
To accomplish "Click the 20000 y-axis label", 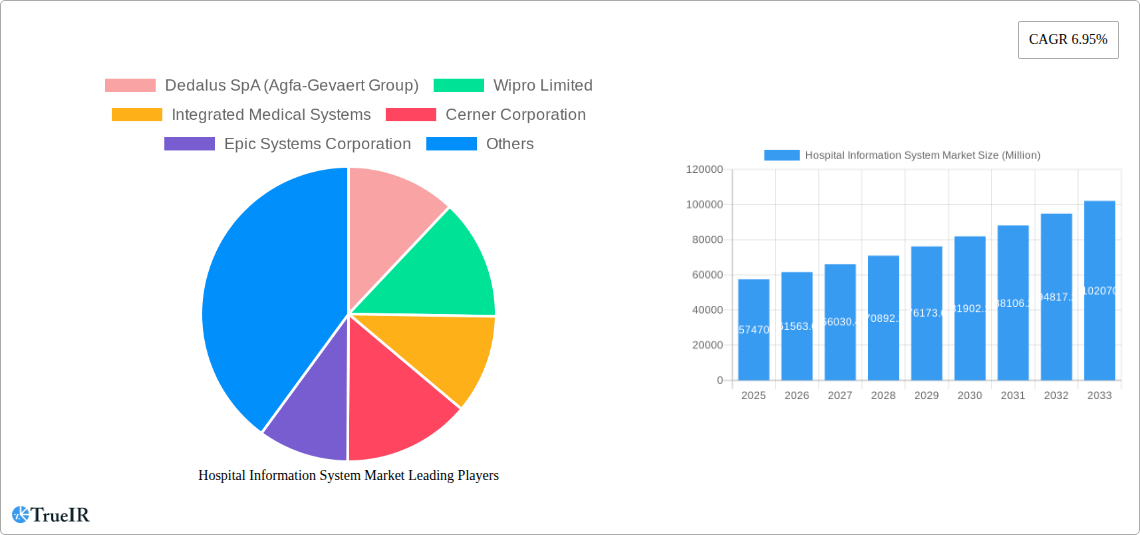I will coord(707,345).
